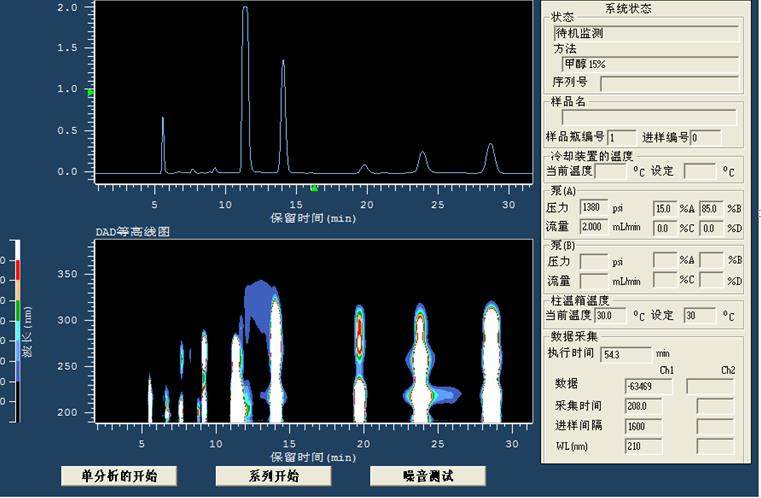Click the red segment of the color scale

(18, 269)
